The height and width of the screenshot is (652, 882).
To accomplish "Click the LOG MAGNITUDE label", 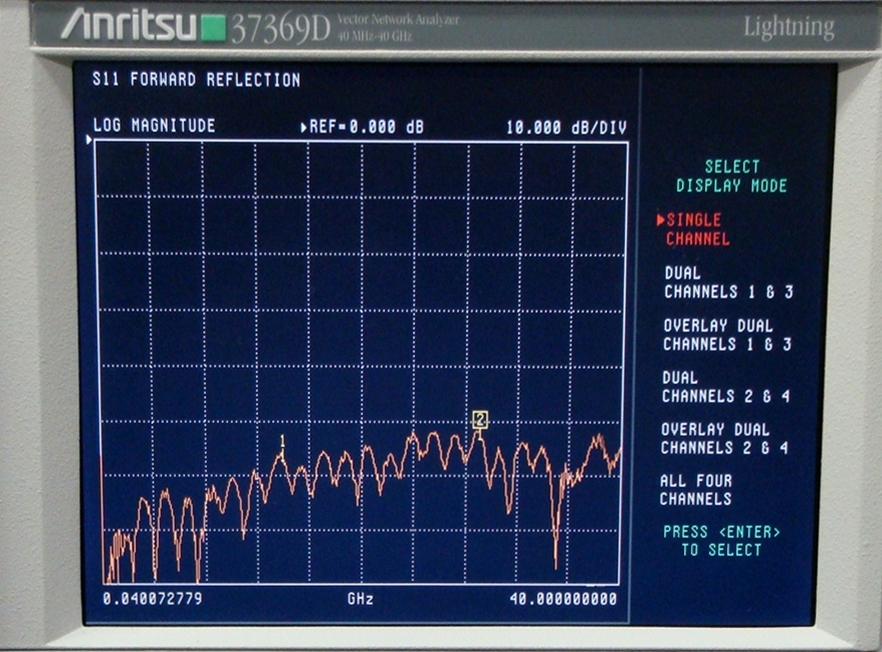I will (x=154, y=125).
